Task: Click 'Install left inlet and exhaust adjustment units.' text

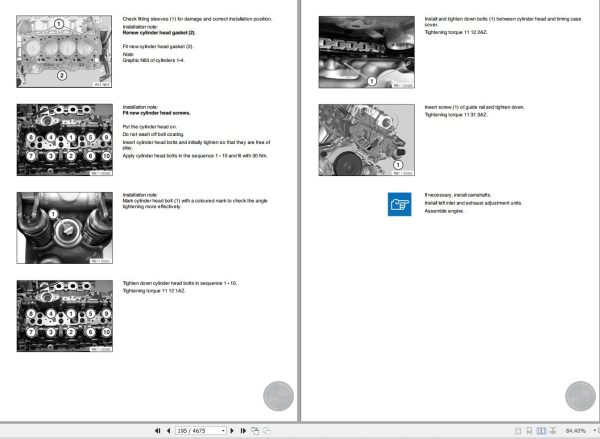Action: (x=473, y=203)
